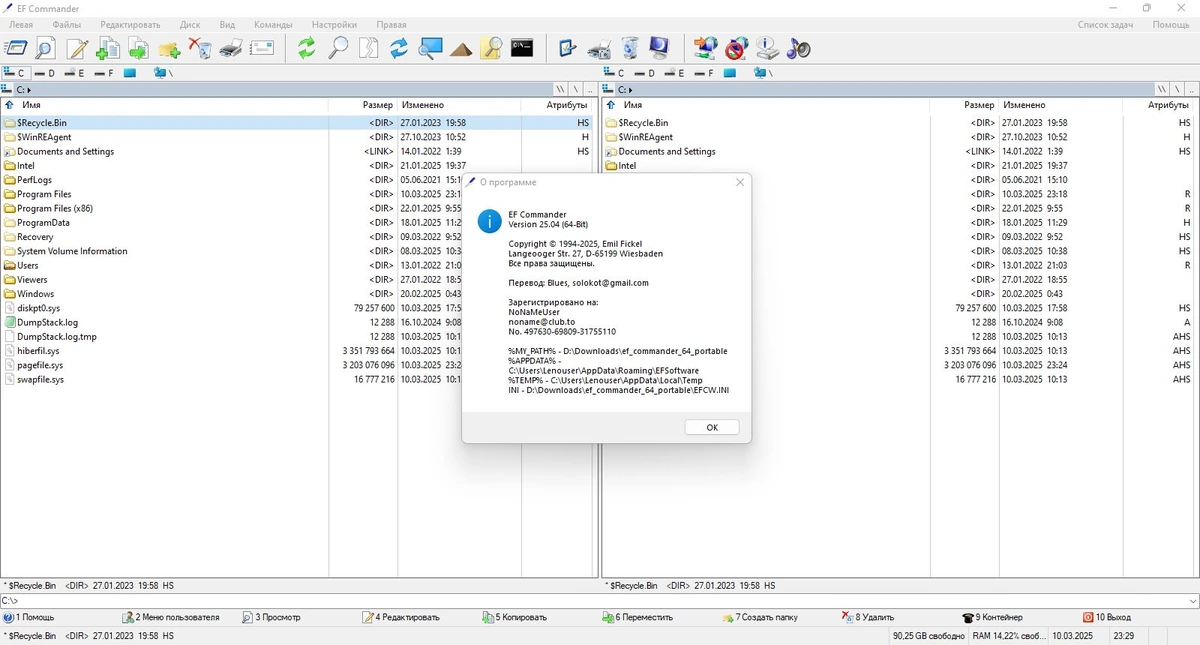Click the Move files green-arrow toolbar icon

tap(138, 47)
